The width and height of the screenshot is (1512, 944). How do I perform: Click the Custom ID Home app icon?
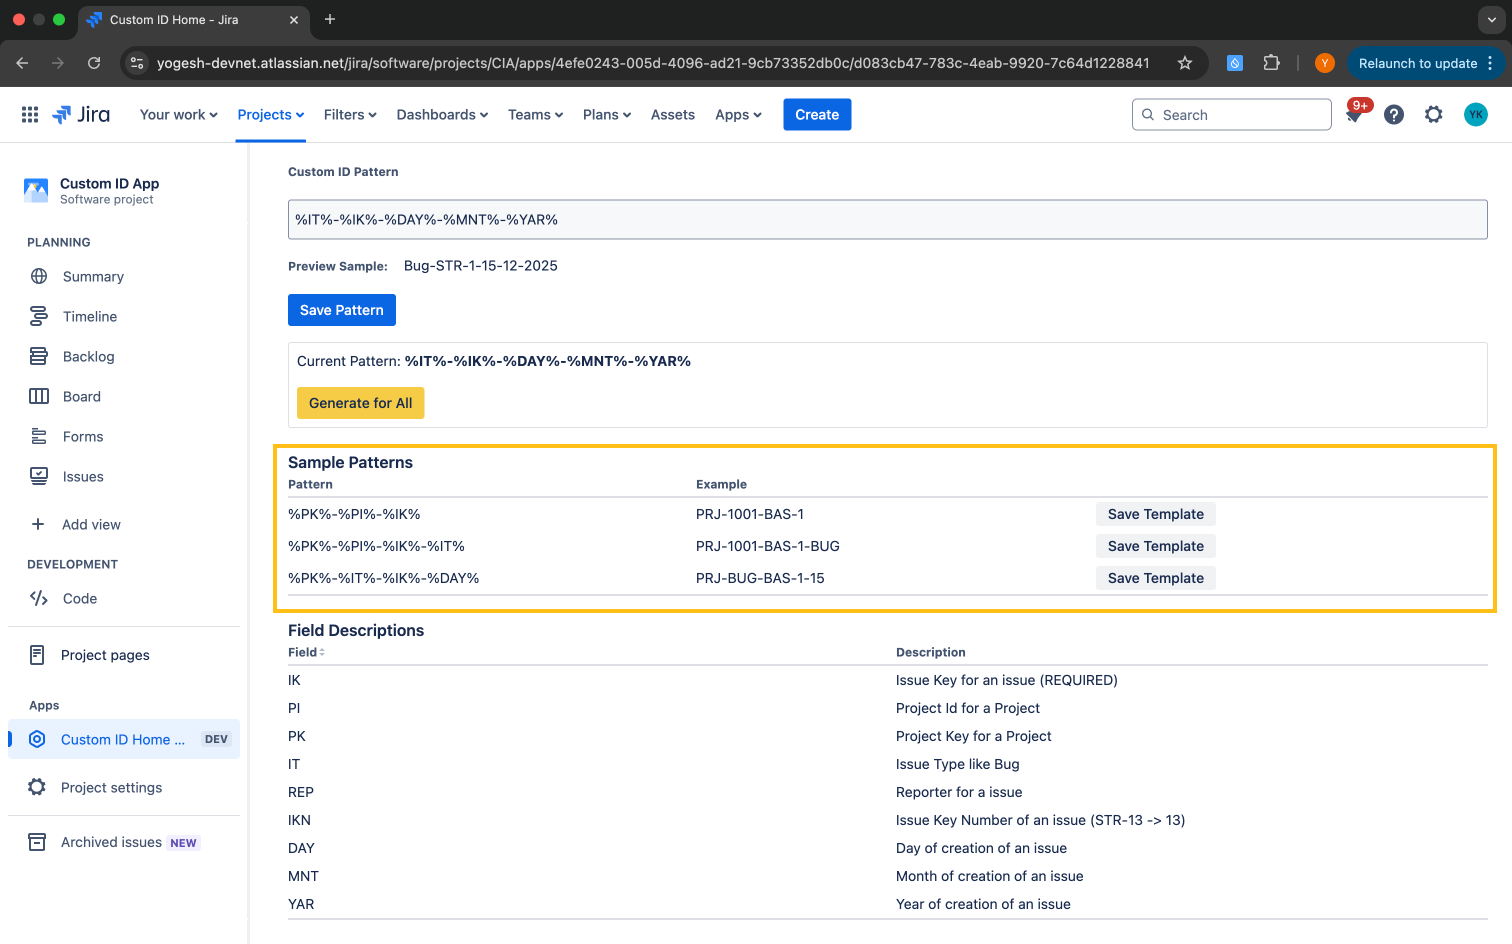coord(37,739)
